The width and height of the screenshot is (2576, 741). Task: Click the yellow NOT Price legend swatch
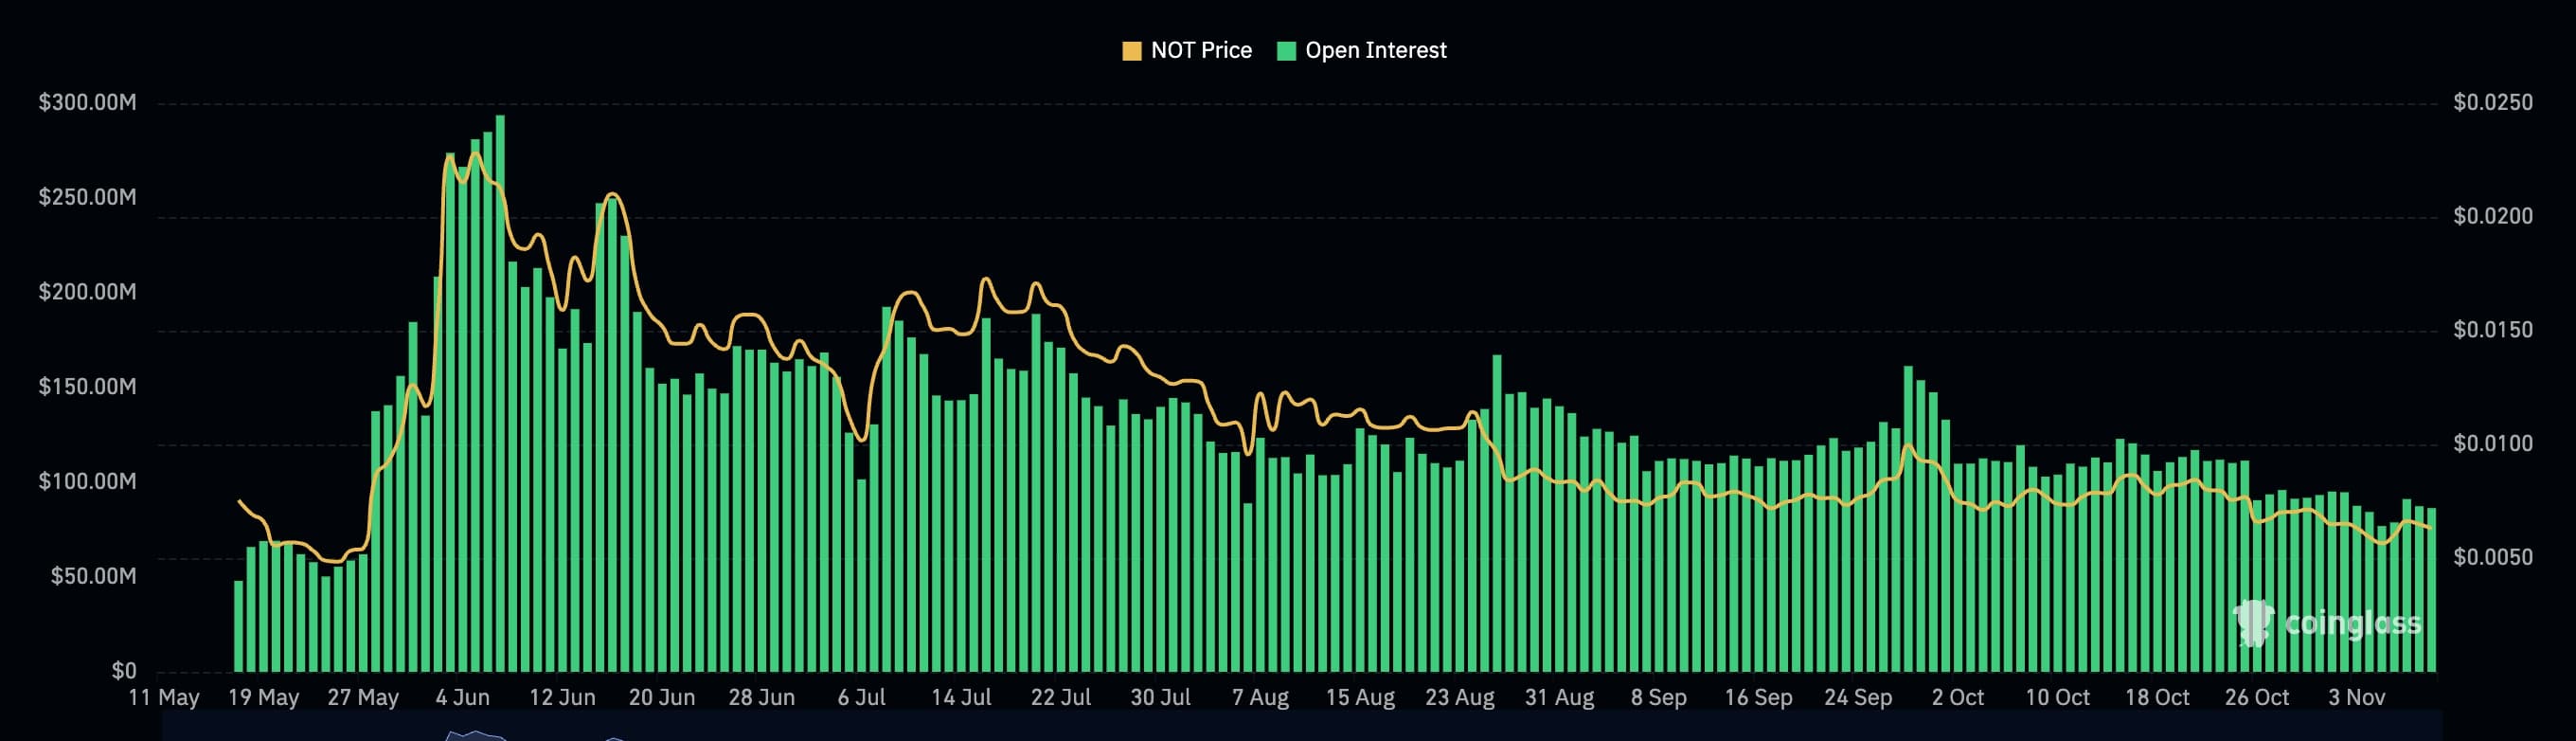click(1132, 51)
